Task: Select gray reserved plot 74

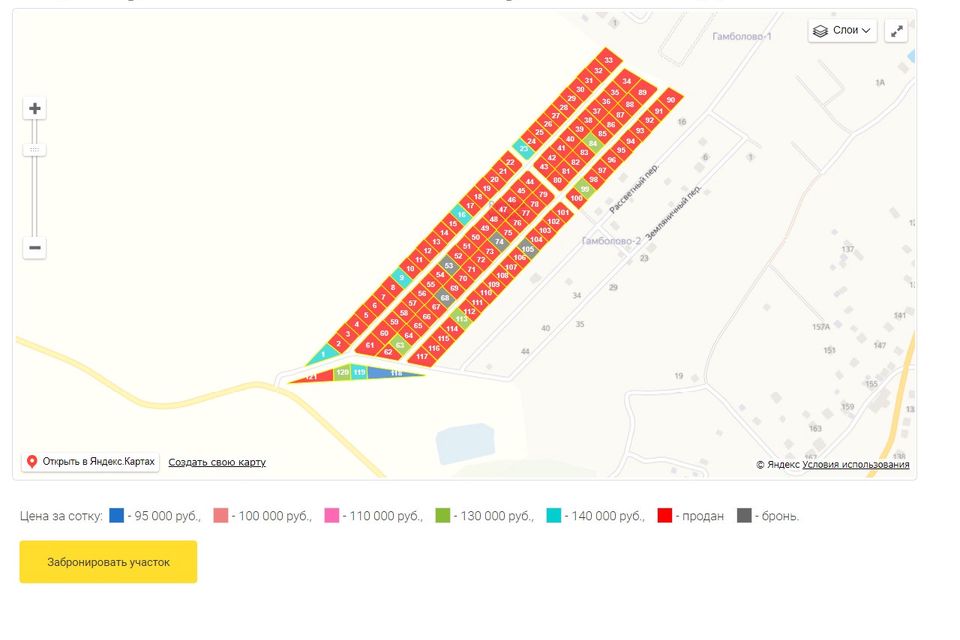Action: pyautogui.click(x=499, y=241)
